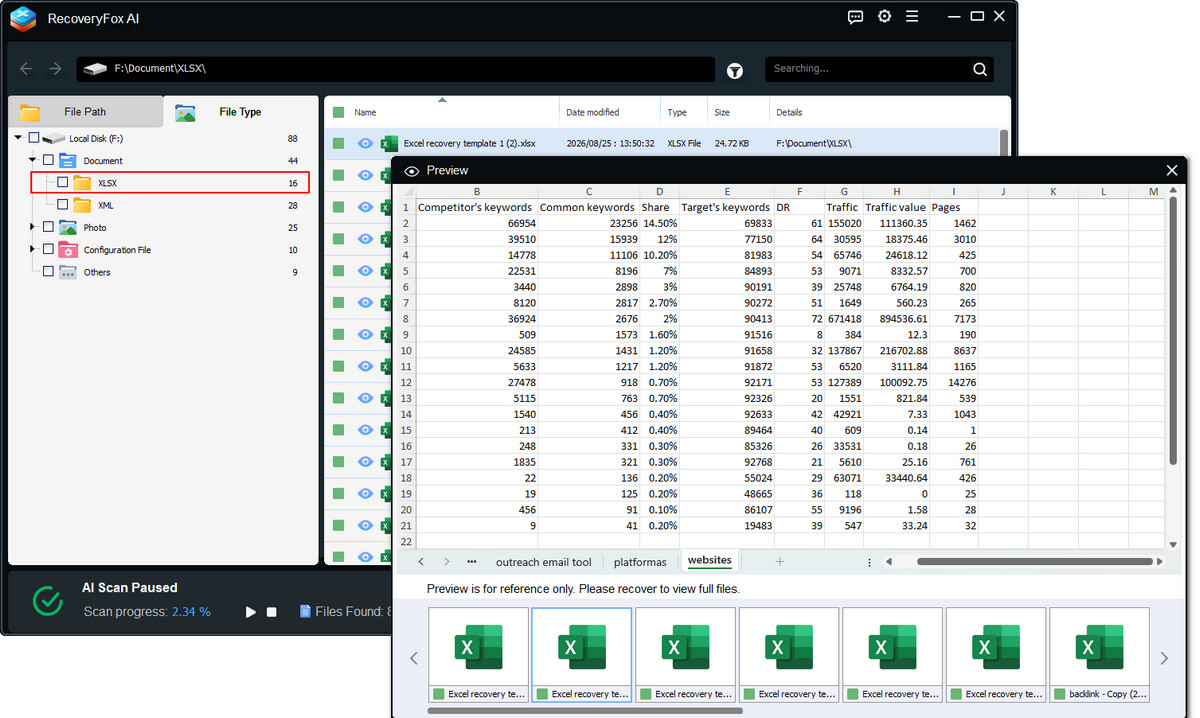Click the search magnifier icon
The width and height of the screenshot is (1200, 718).
[x=980, y=69]
